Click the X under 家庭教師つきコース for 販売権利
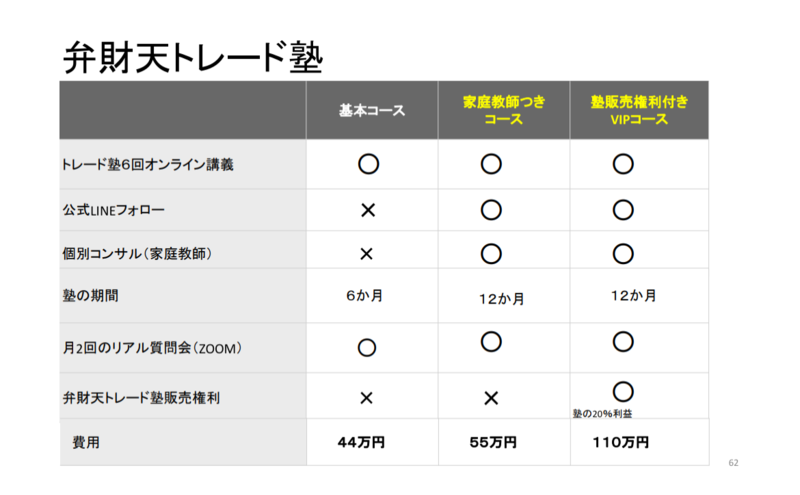 coord(491,398)
